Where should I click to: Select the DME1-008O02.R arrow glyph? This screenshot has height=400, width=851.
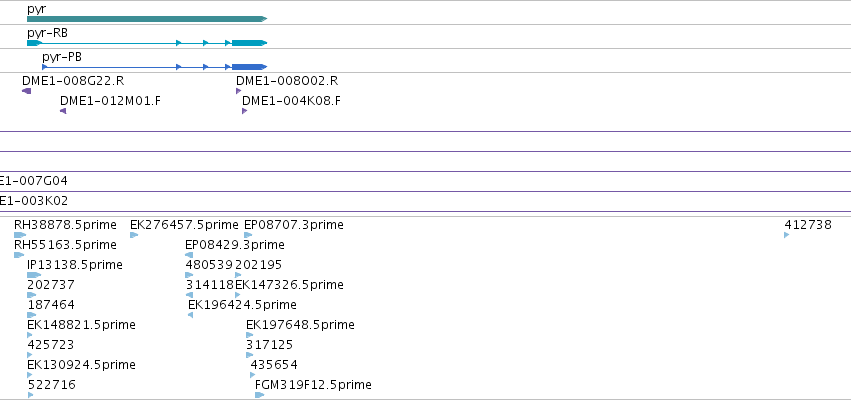point(238,91)
